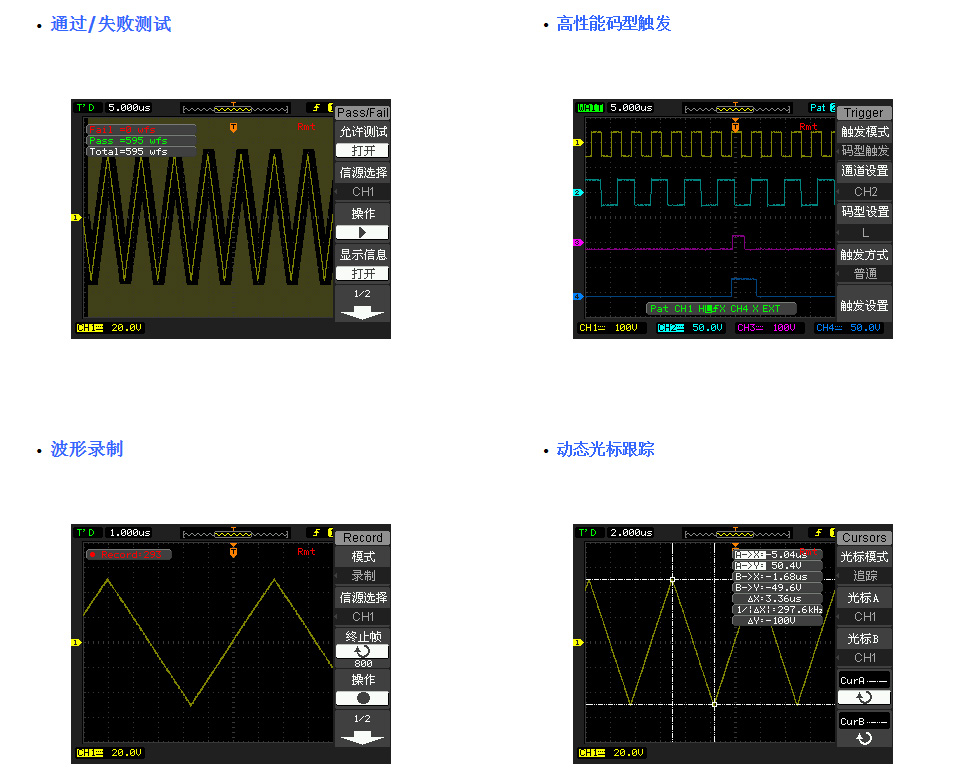Viewport: 972px width, 772px height.
Task: Open the 动态光标跟踪 heading link
Action: click(x=605, y=449)
